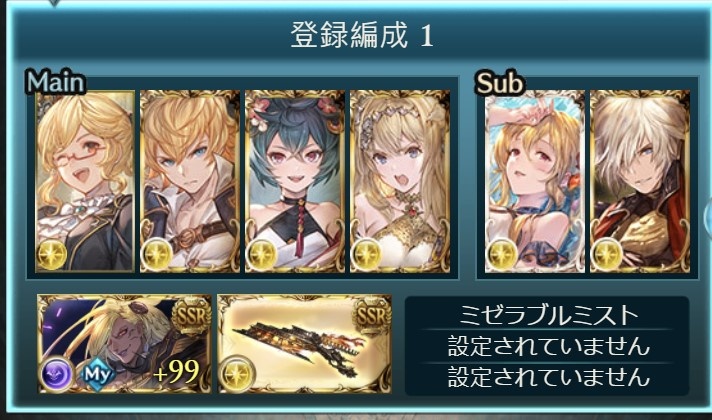Click the SSR badge on the summon card
712x420 pixels.
coord(191,315)
